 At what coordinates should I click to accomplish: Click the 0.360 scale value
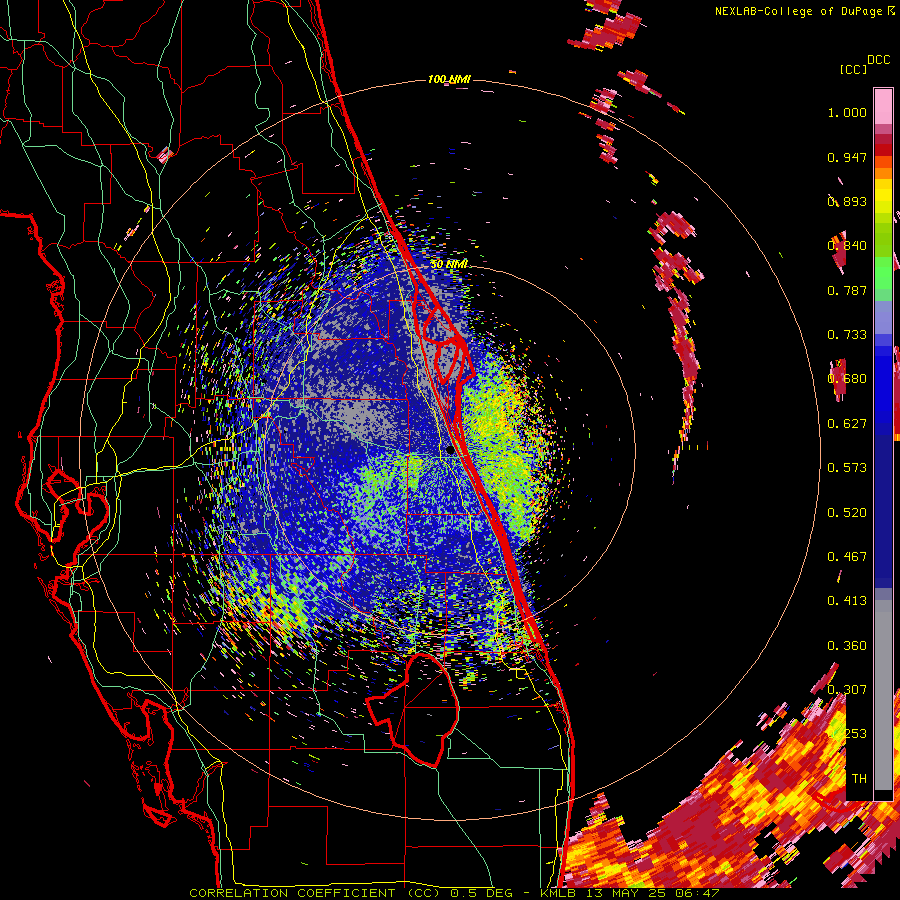coord(847,646)
